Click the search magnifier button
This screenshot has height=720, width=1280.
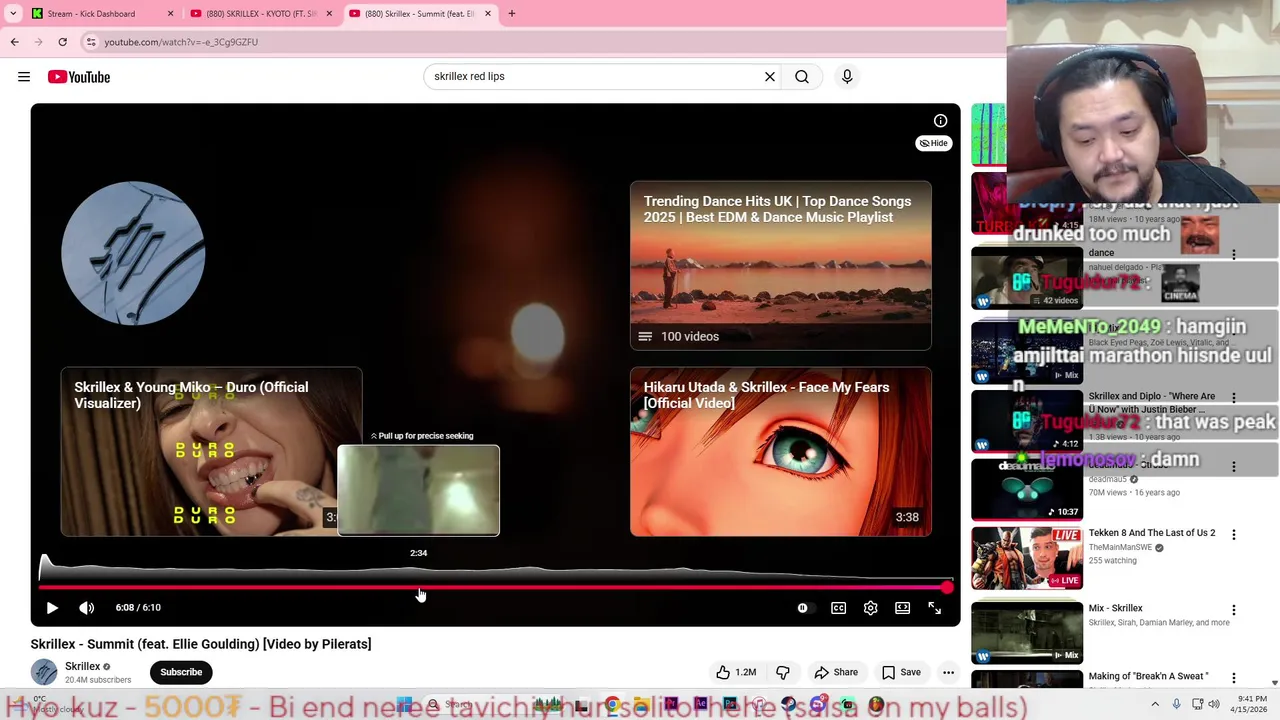click(x=802, y=76)
